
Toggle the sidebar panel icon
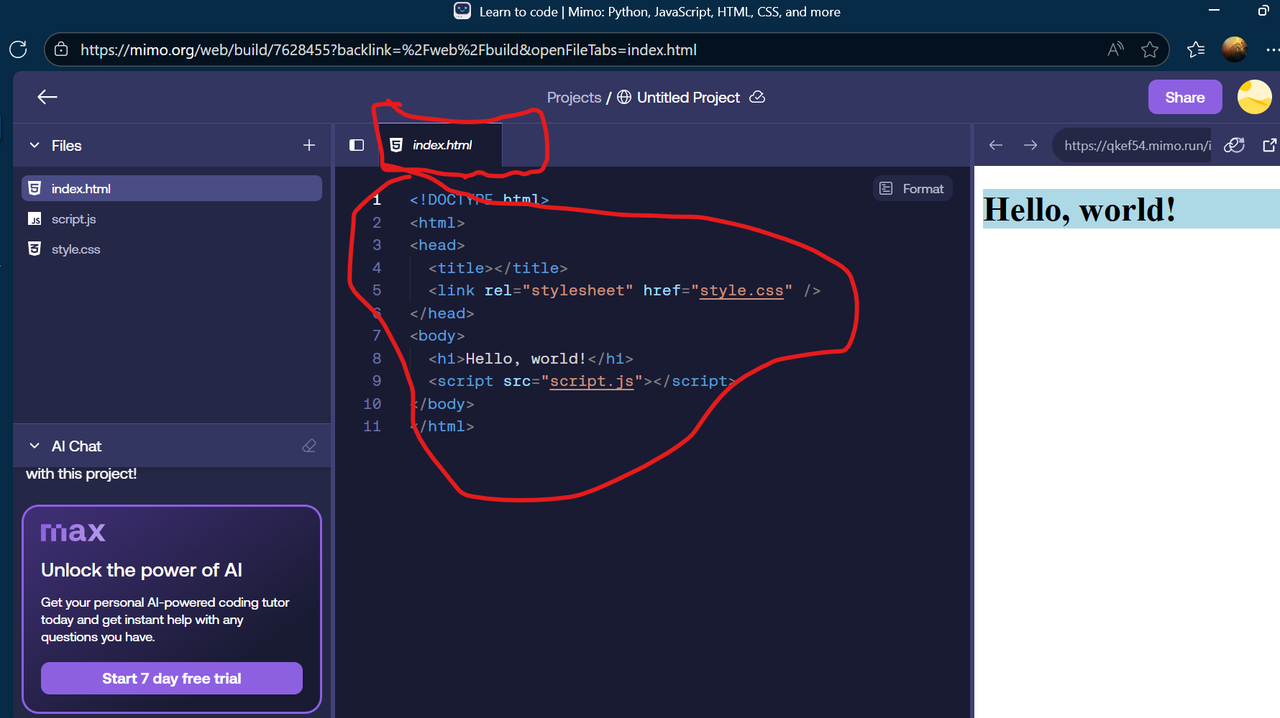click(356, 145)
